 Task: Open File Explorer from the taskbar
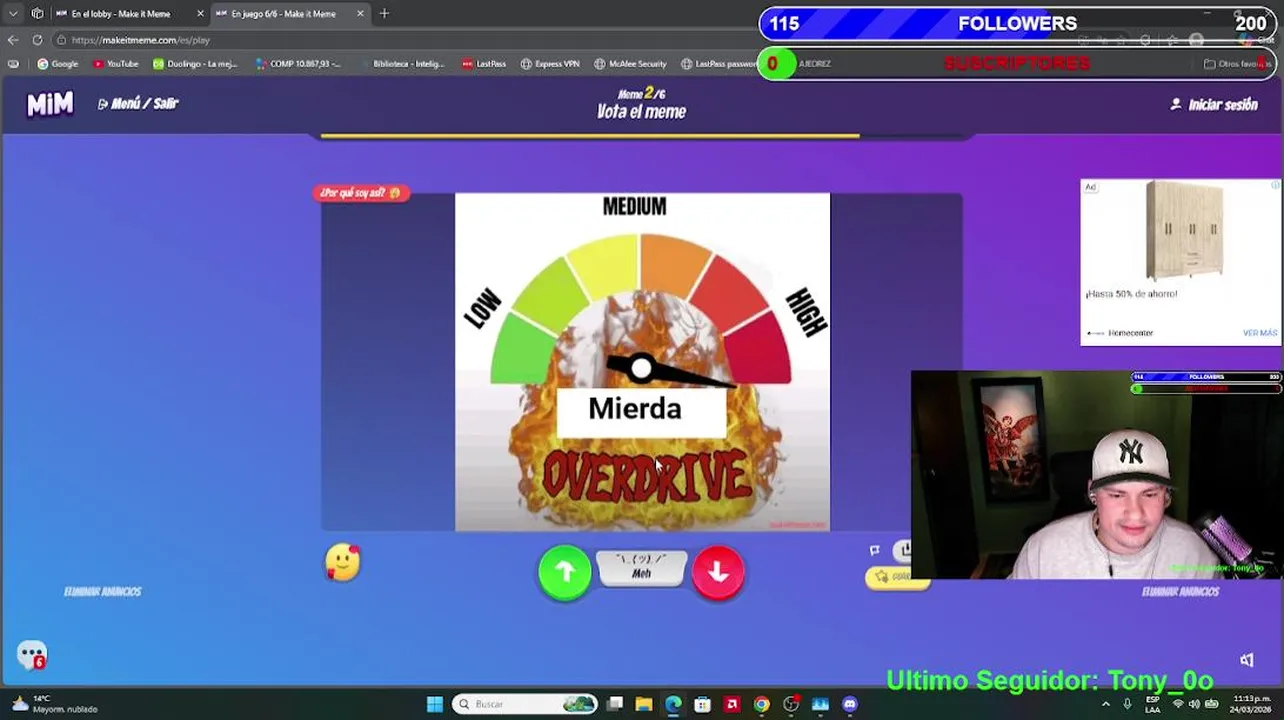[x=644, y=704]
